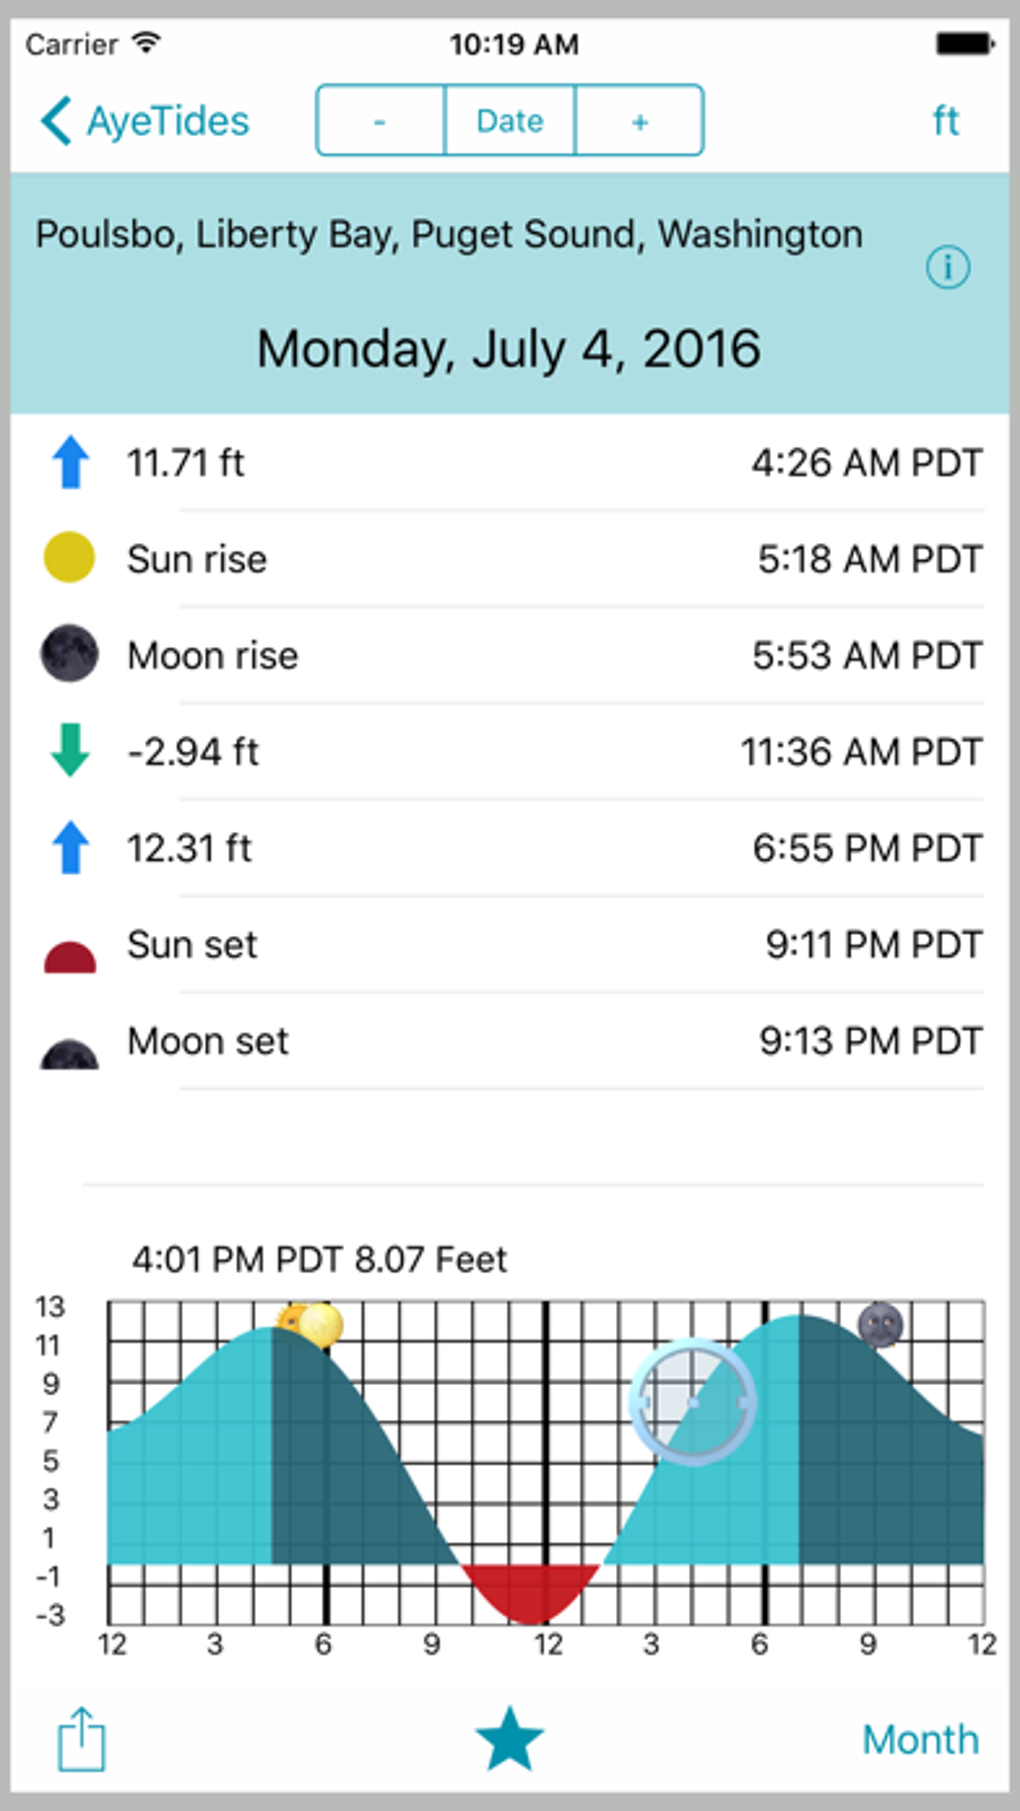Tap the favorite star icon
This screenshot has width=1020, height=1811.
[509, 1739]
